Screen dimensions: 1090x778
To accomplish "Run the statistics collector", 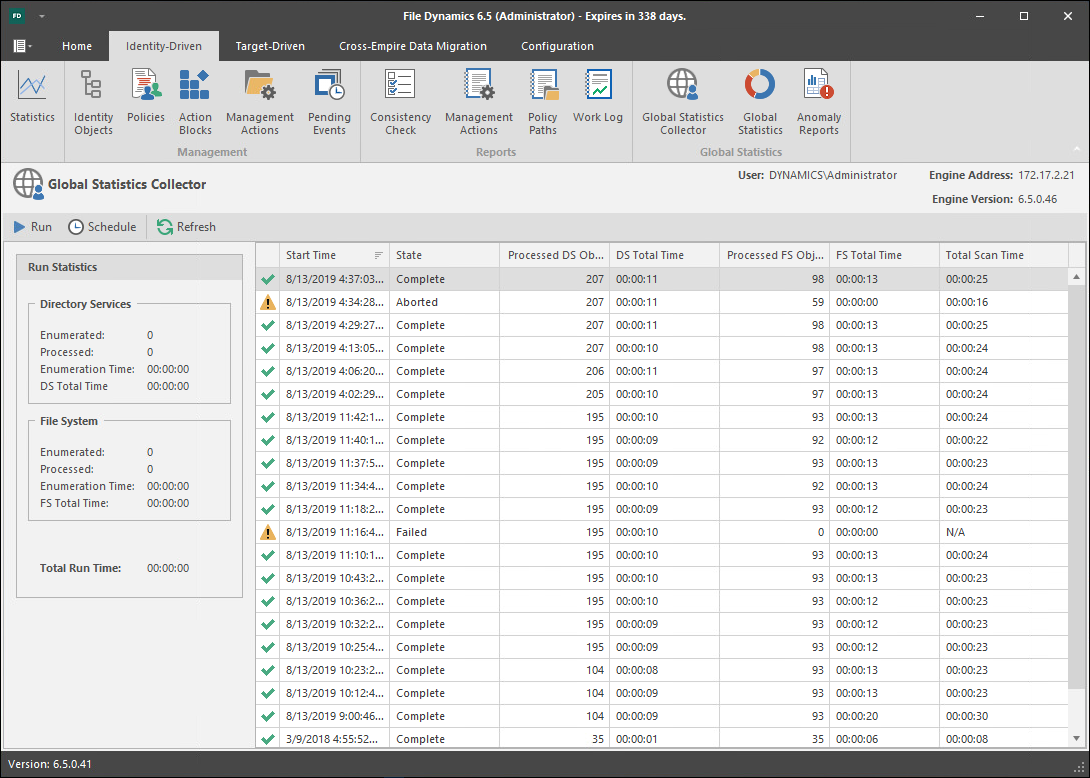I will pos(32,227).
